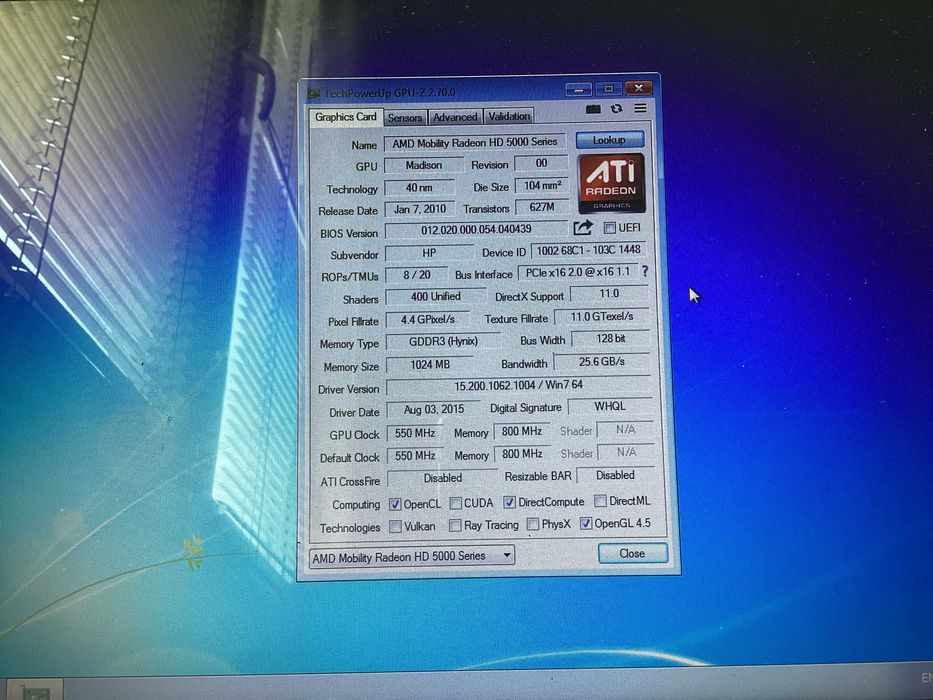This screenshot has width=933, height=700.
Task: Click the Release Date Jan 7, 2010 value
Action: tap(419, 209)
